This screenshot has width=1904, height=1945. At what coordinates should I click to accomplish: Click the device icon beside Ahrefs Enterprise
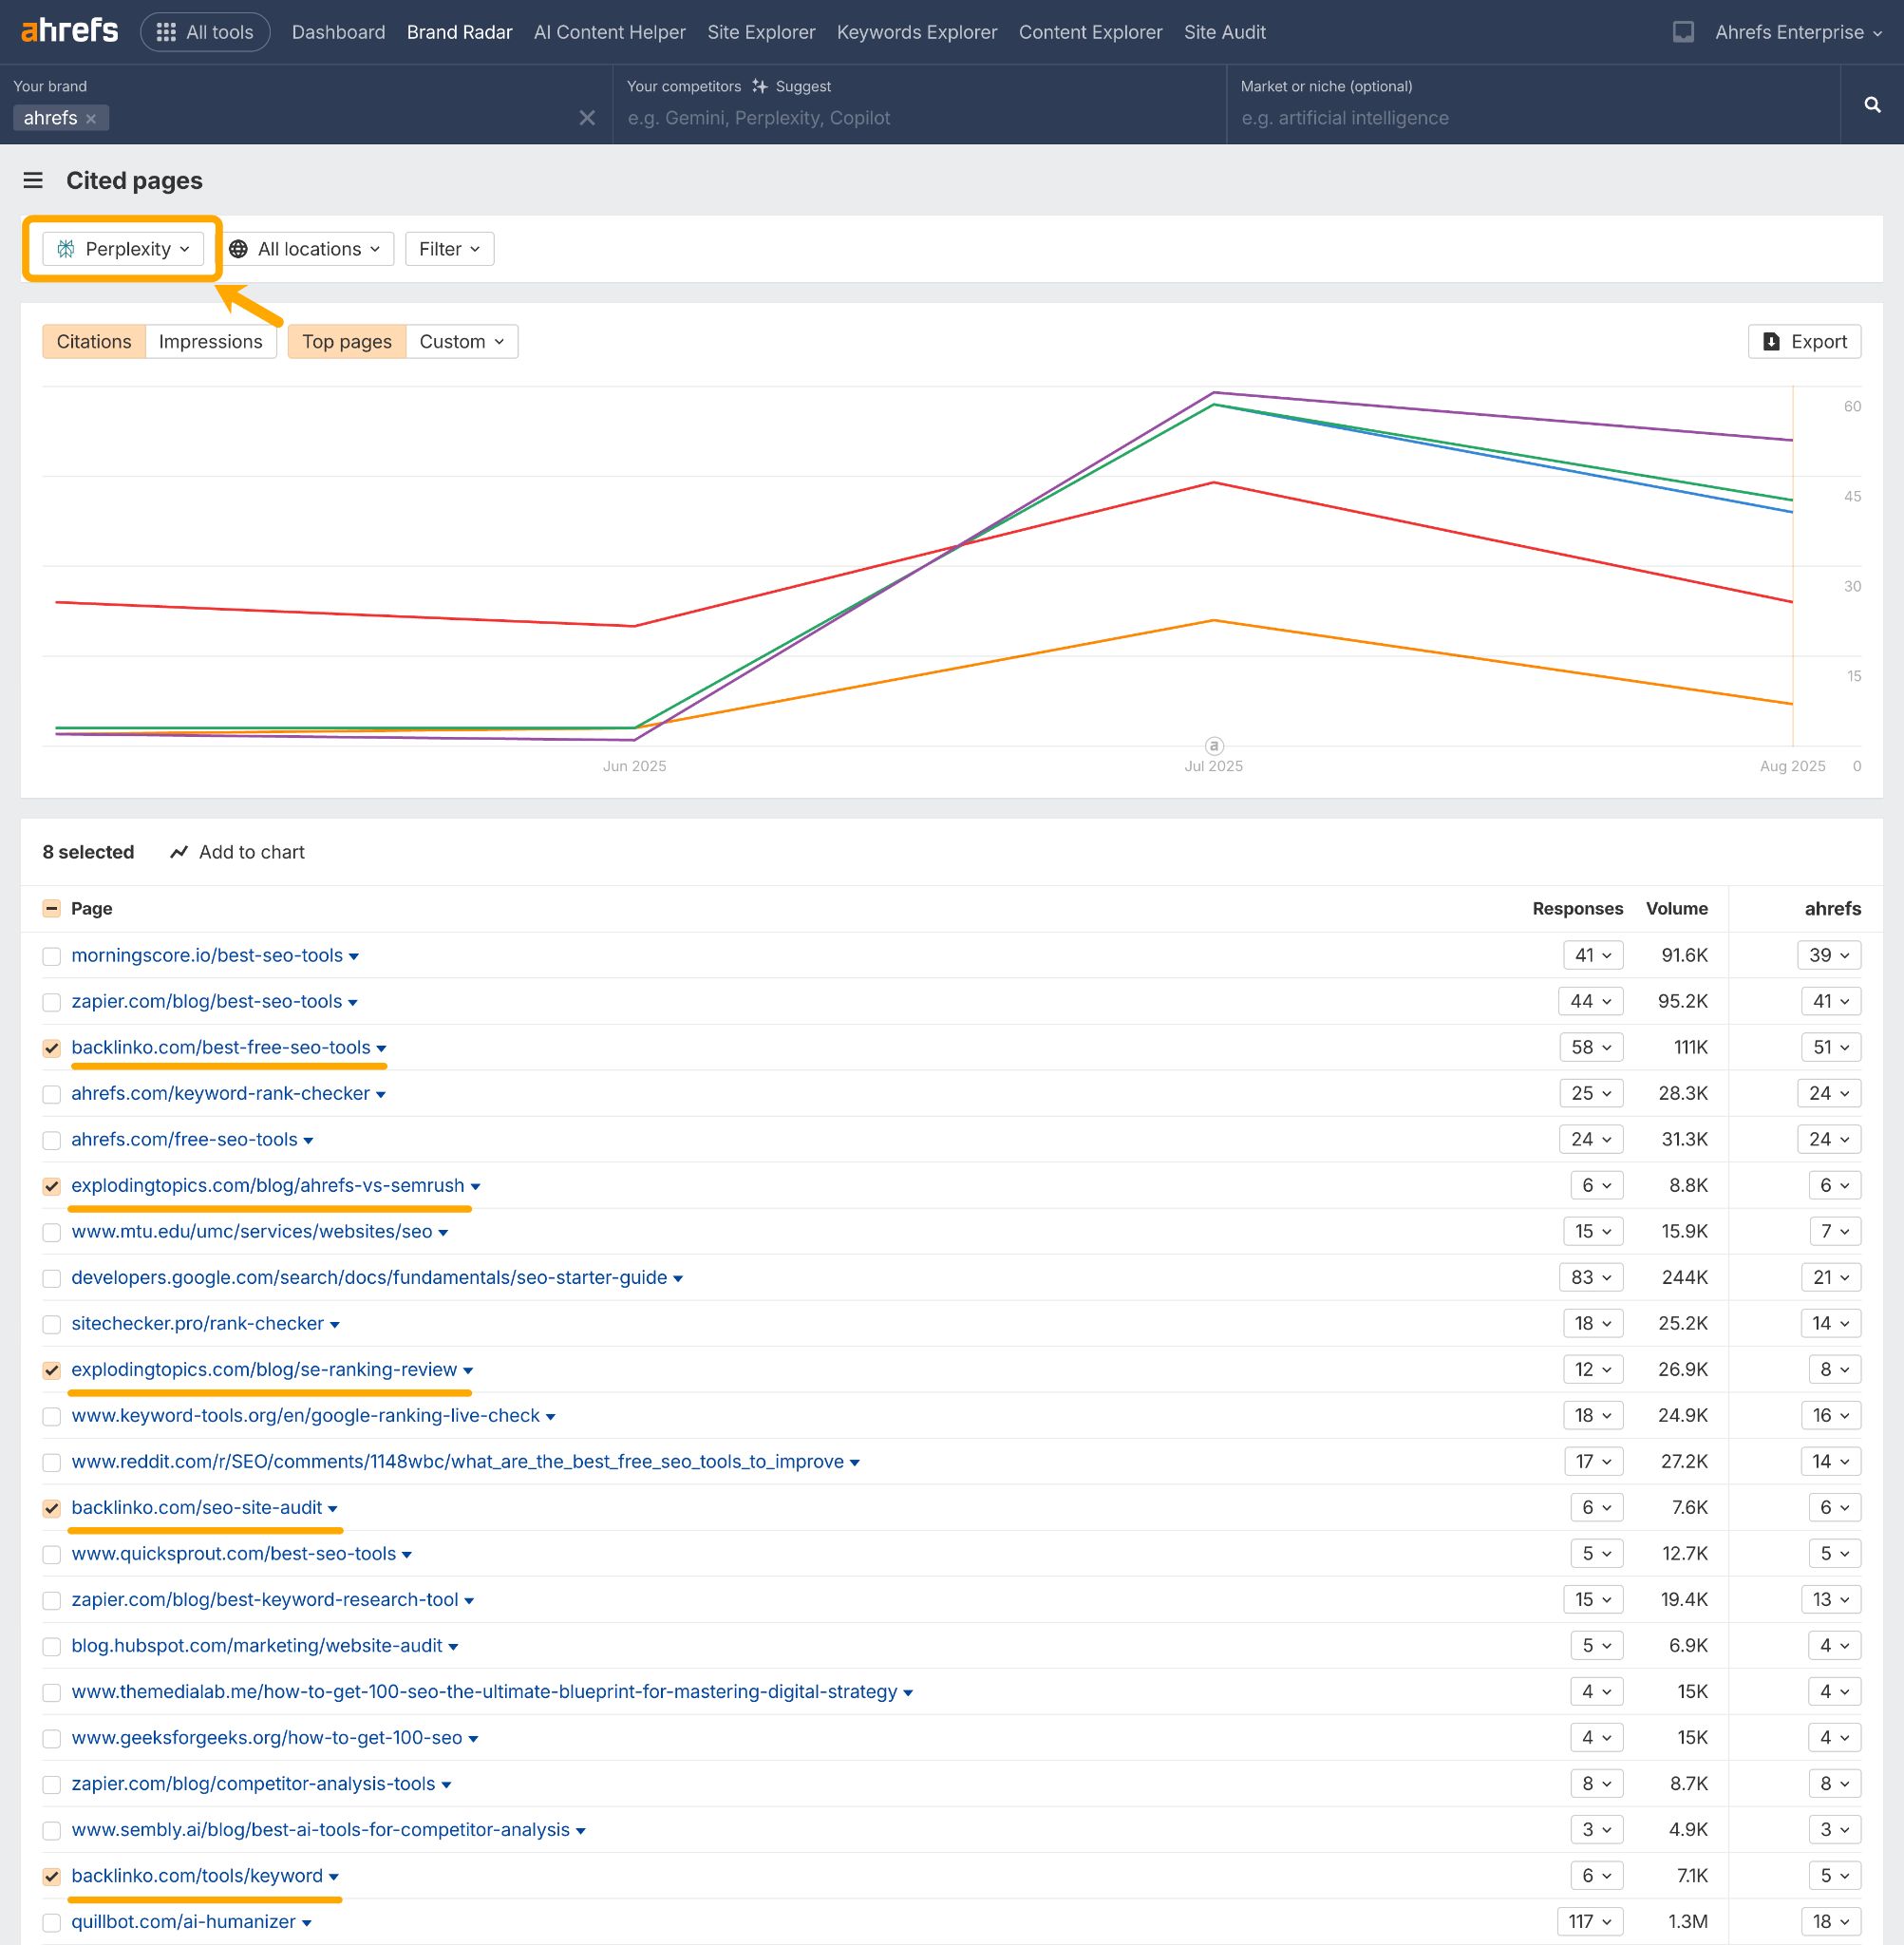coord(1683,31)
